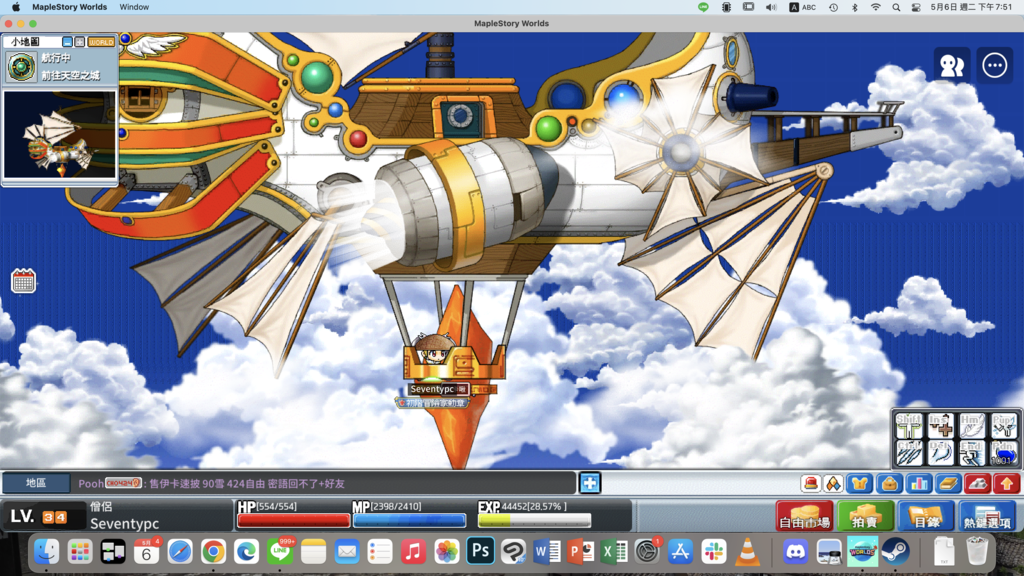
Task: Open Control Center in the menu bar
Action: pyautogui.click(x=916, y=7)
